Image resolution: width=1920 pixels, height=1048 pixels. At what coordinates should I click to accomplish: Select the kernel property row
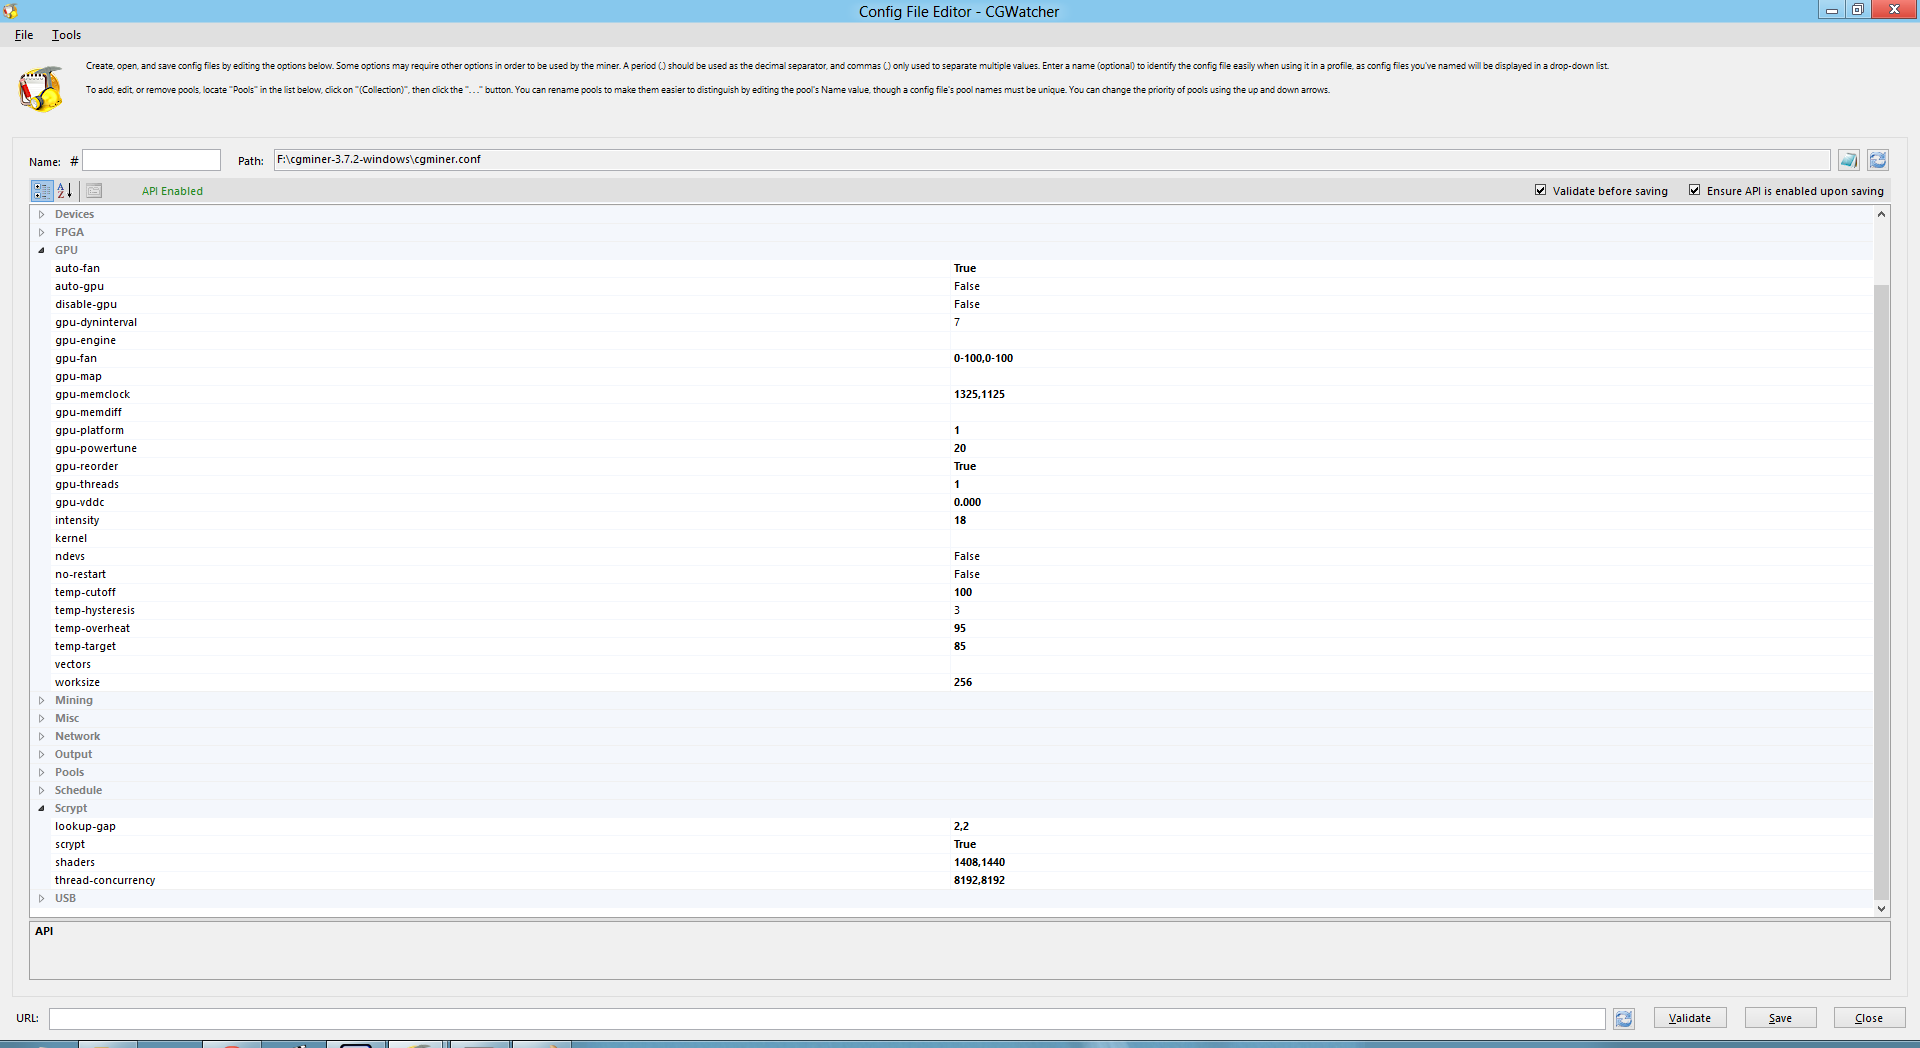coord(961,538)
